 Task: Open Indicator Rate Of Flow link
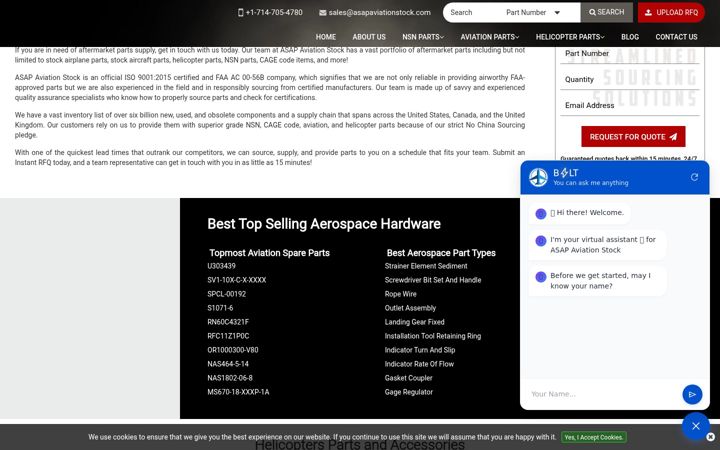[x=419, y=364]
